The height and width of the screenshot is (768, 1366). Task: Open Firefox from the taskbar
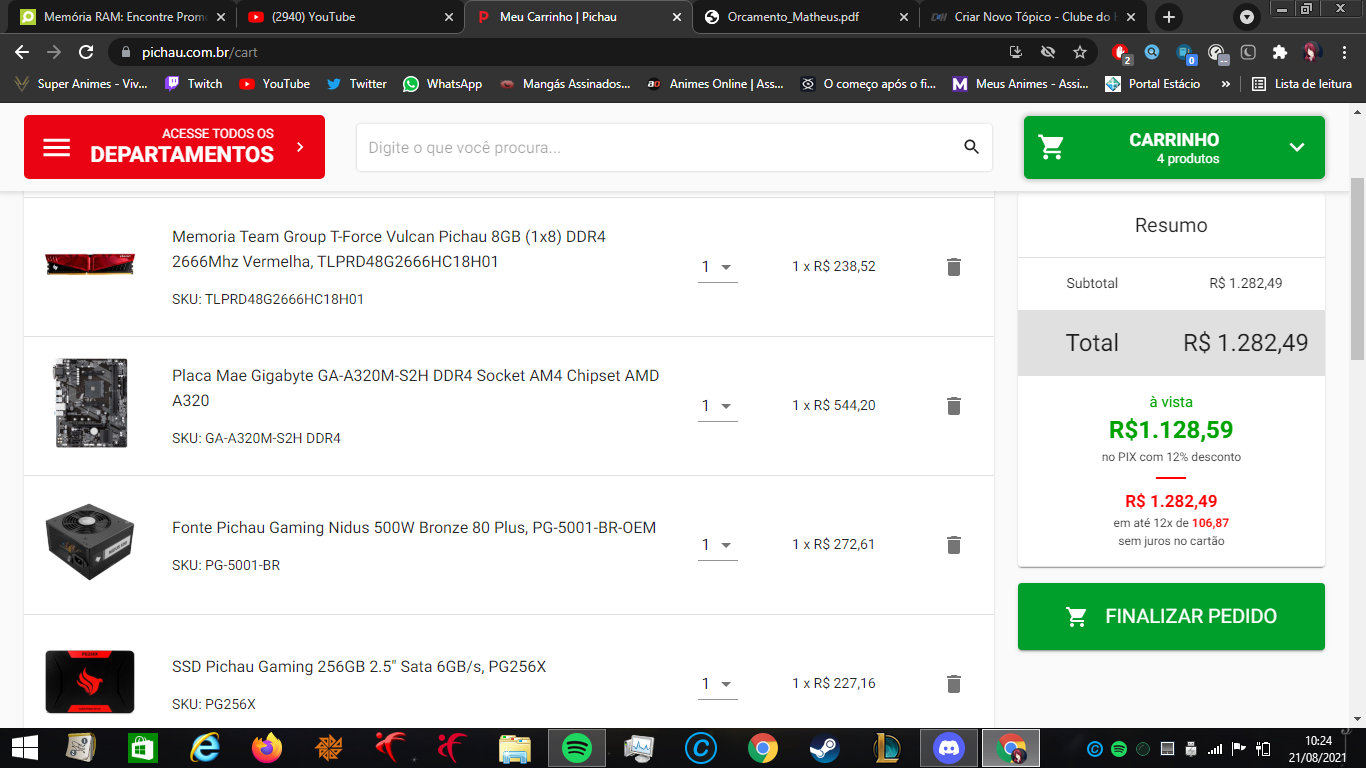pyautogui.click(x=267, y=747)
